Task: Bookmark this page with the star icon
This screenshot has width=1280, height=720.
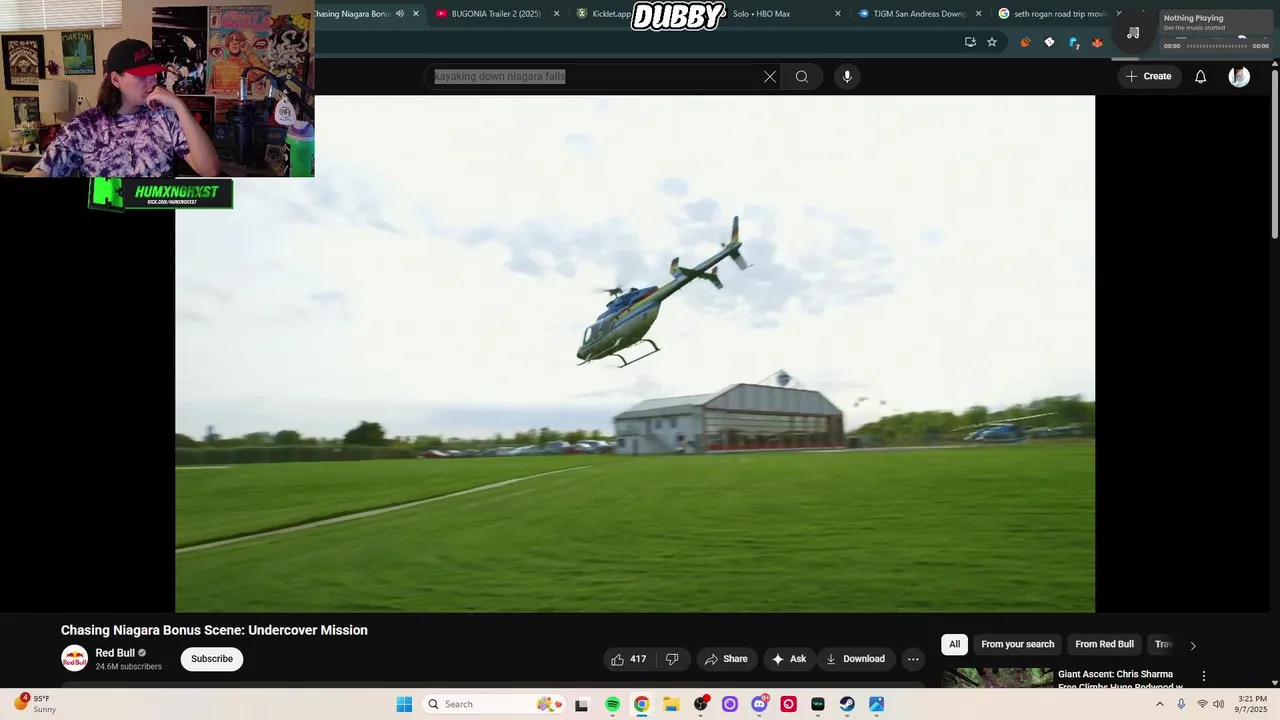Action: [992, 42]
